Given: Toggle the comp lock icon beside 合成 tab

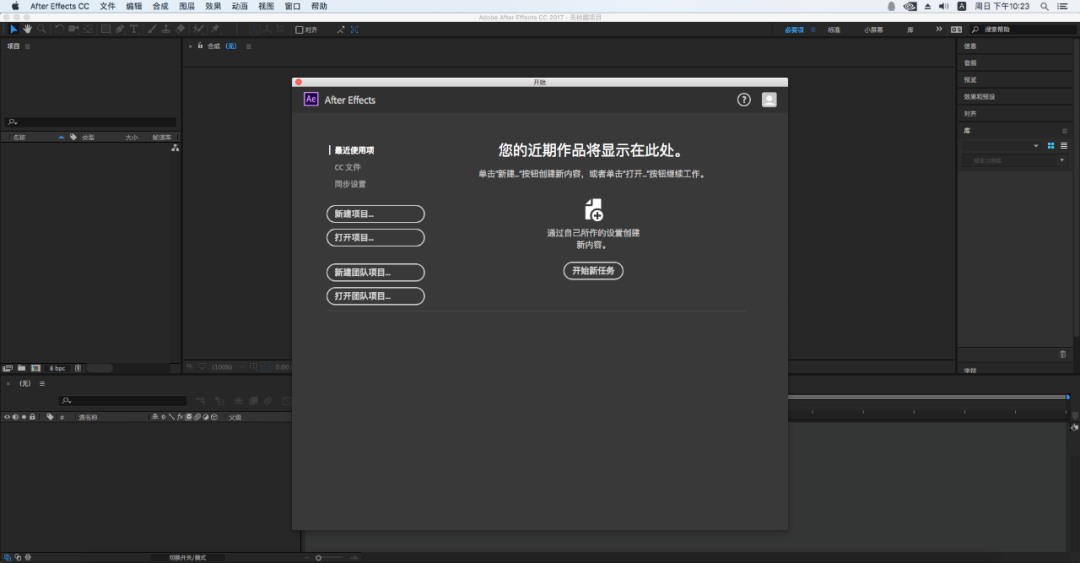Looking at the screenshot, I should pos(200,46).
